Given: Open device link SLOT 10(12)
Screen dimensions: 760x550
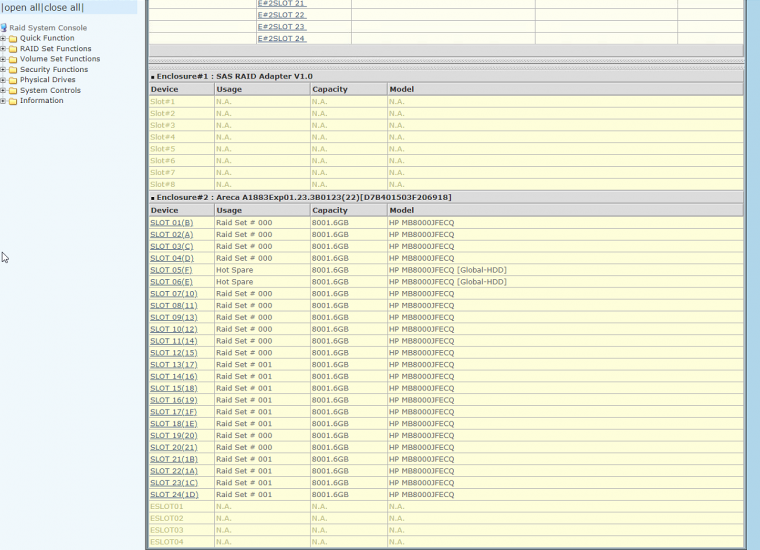Looking at the screenshot, I should (x=174, y=329).
